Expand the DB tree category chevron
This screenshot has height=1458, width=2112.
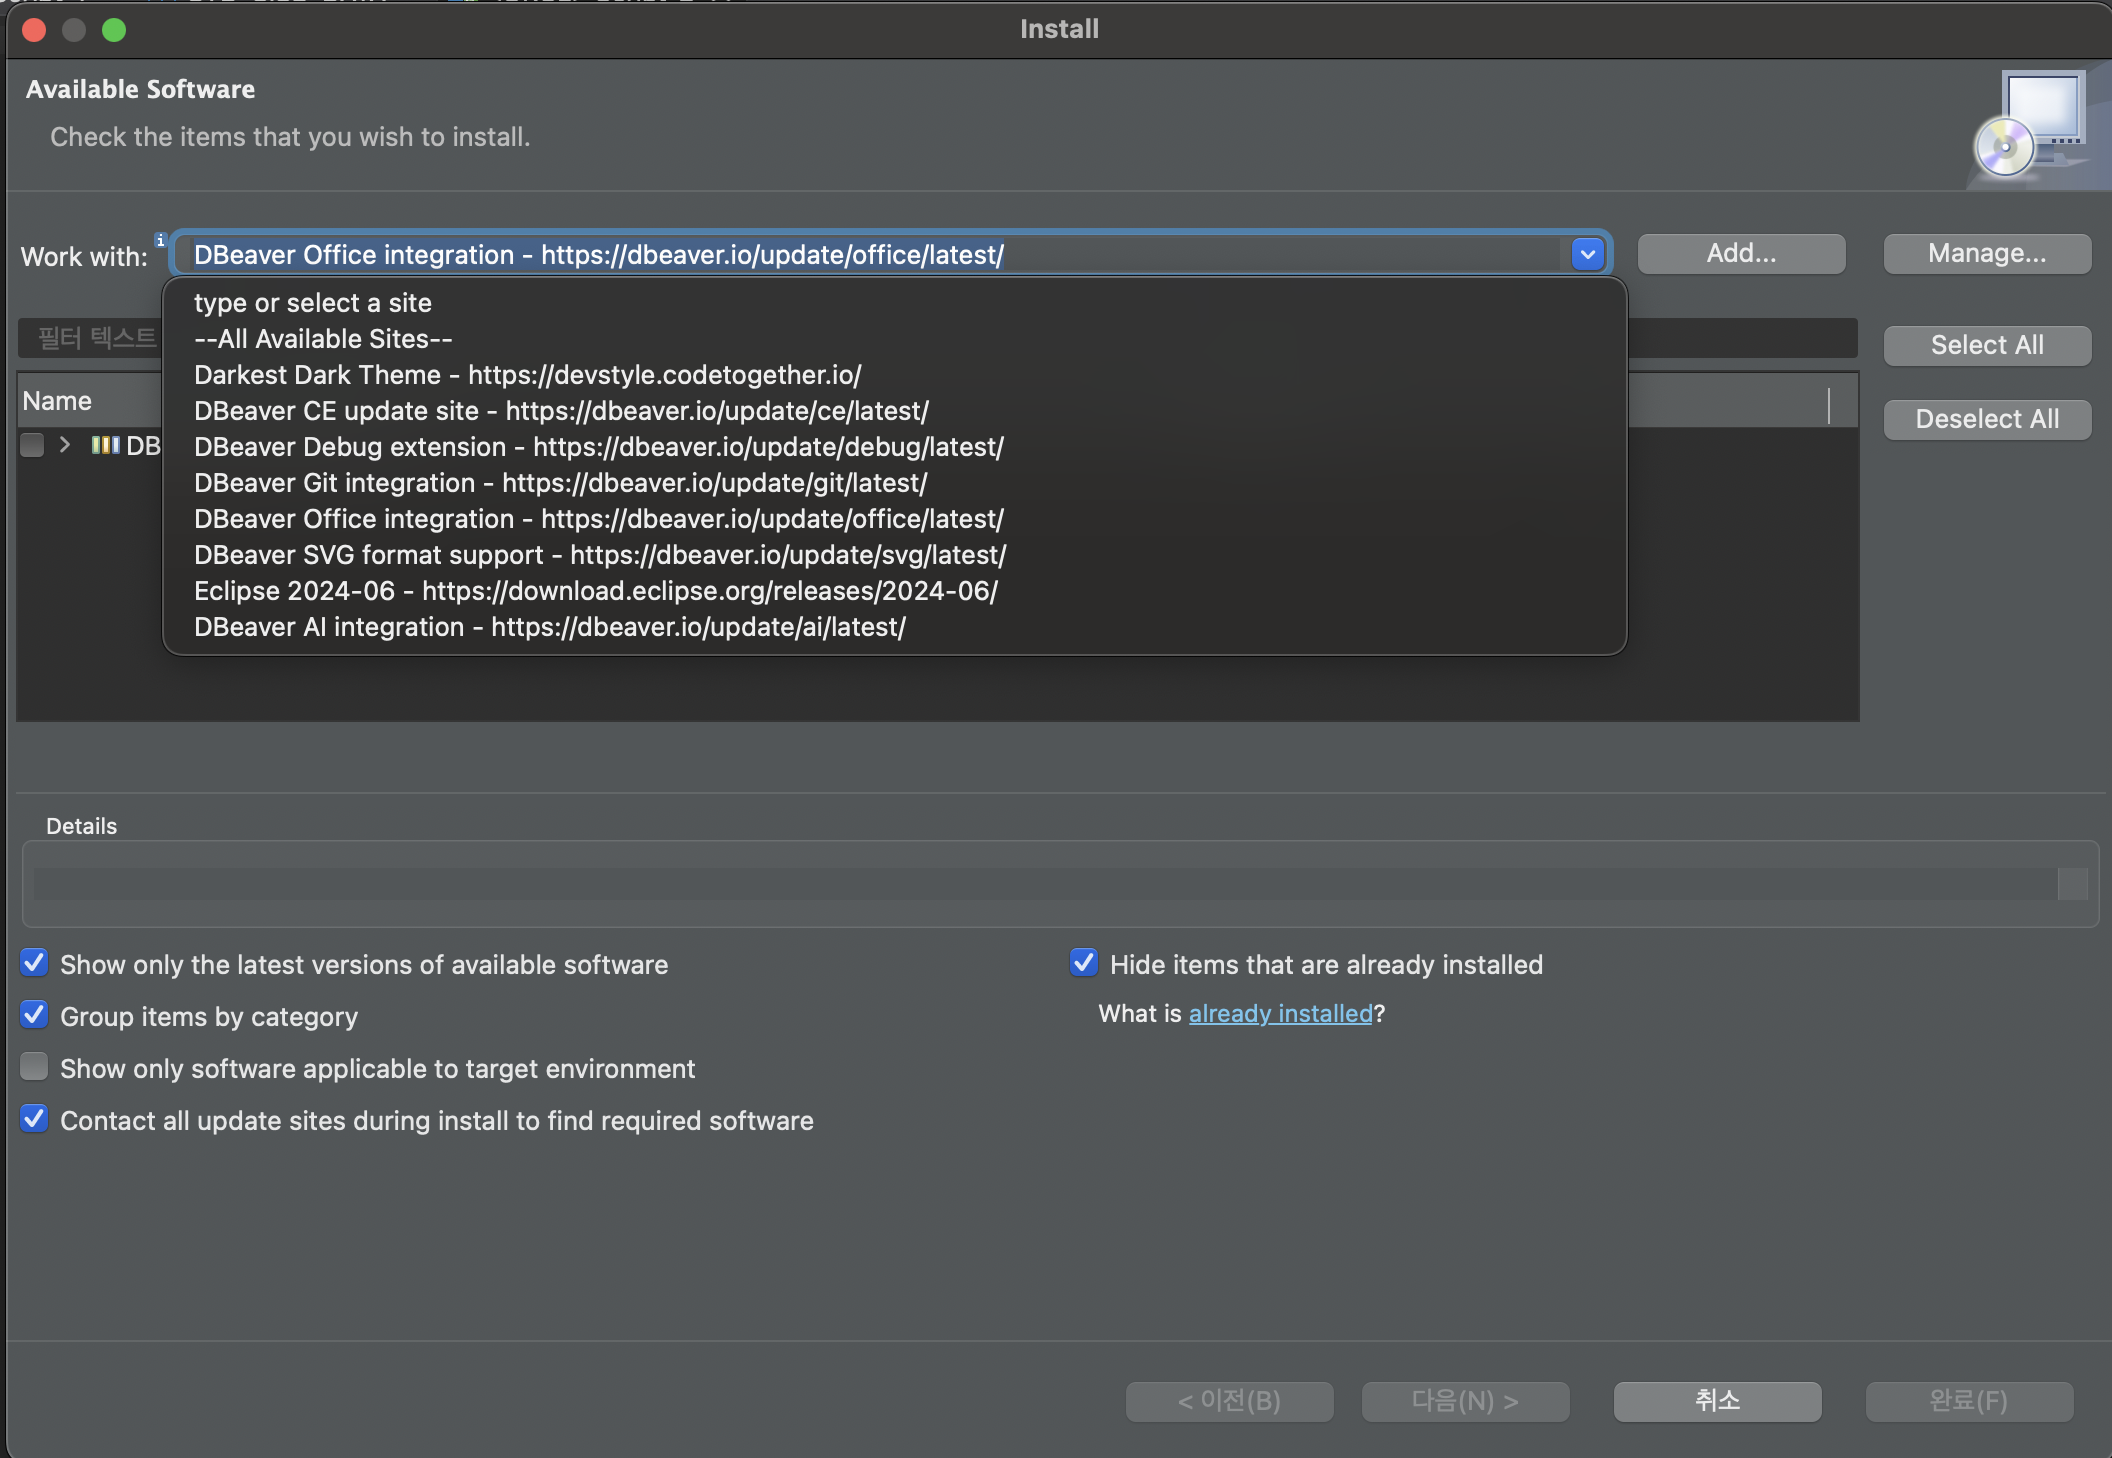65,445
